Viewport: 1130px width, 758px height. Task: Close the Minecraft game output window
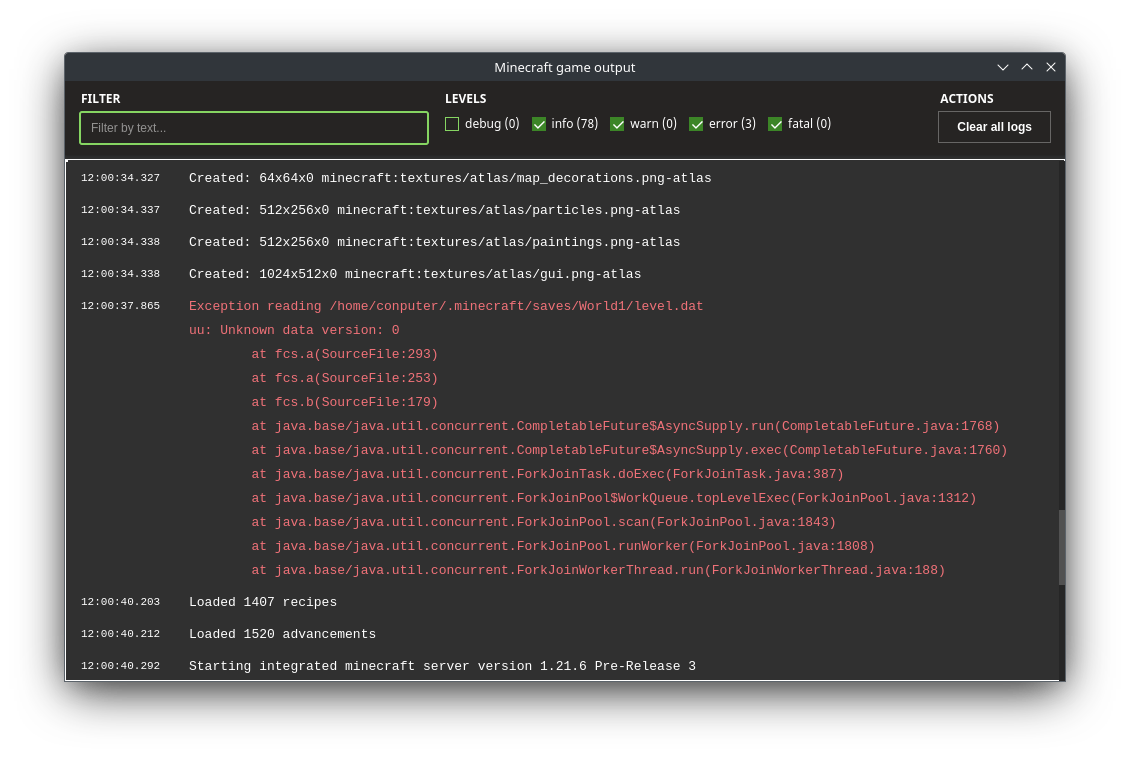[x=1051, y=67]
